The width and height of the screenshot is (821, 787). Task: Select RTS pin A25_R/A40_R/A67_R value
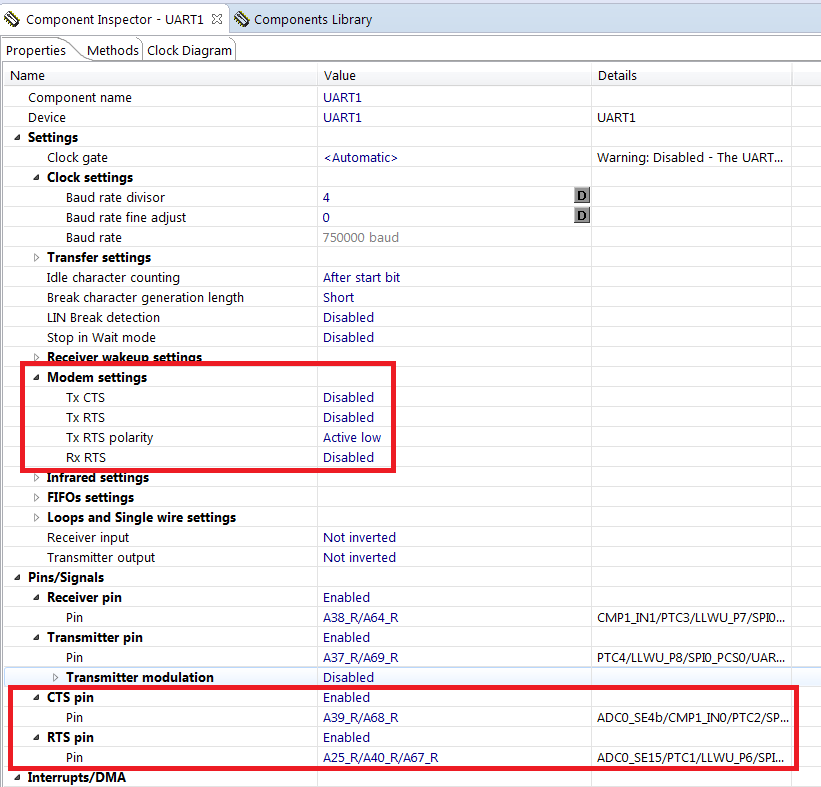coord(380,757)
